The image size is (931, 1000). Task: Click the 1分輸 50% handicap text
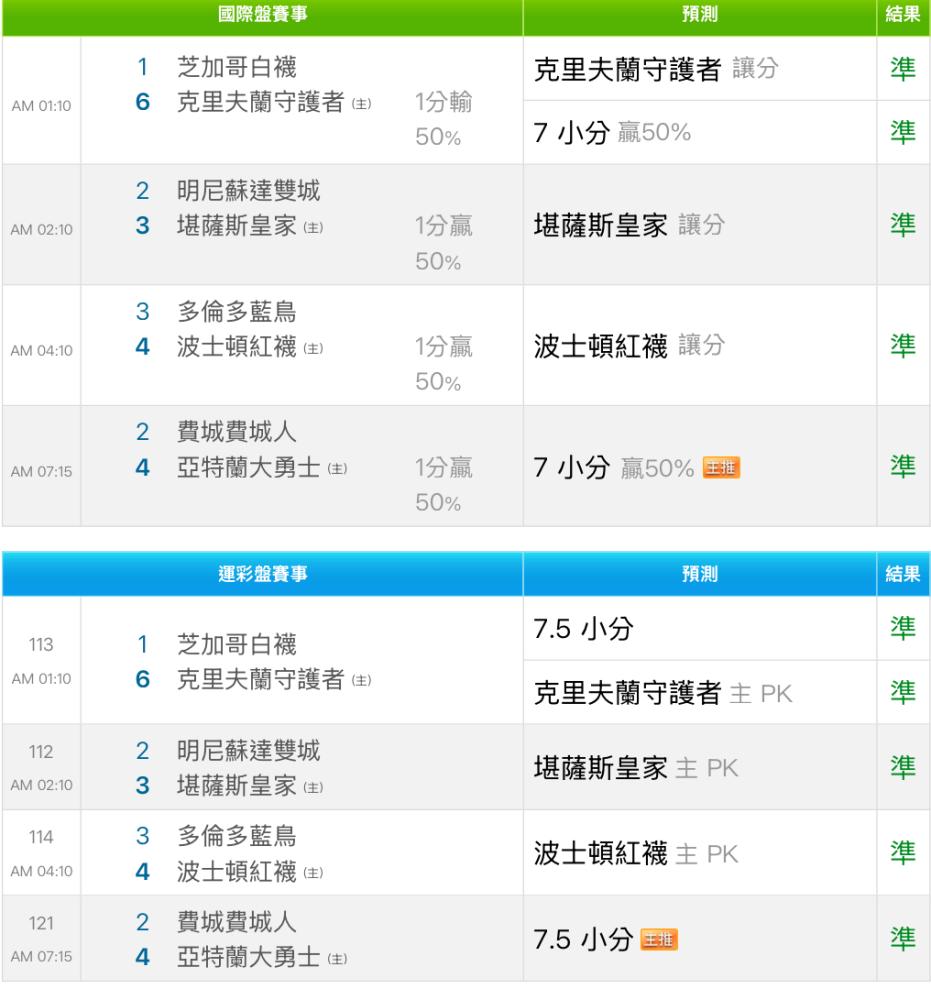pyautogui.click(x=443, y=119)
